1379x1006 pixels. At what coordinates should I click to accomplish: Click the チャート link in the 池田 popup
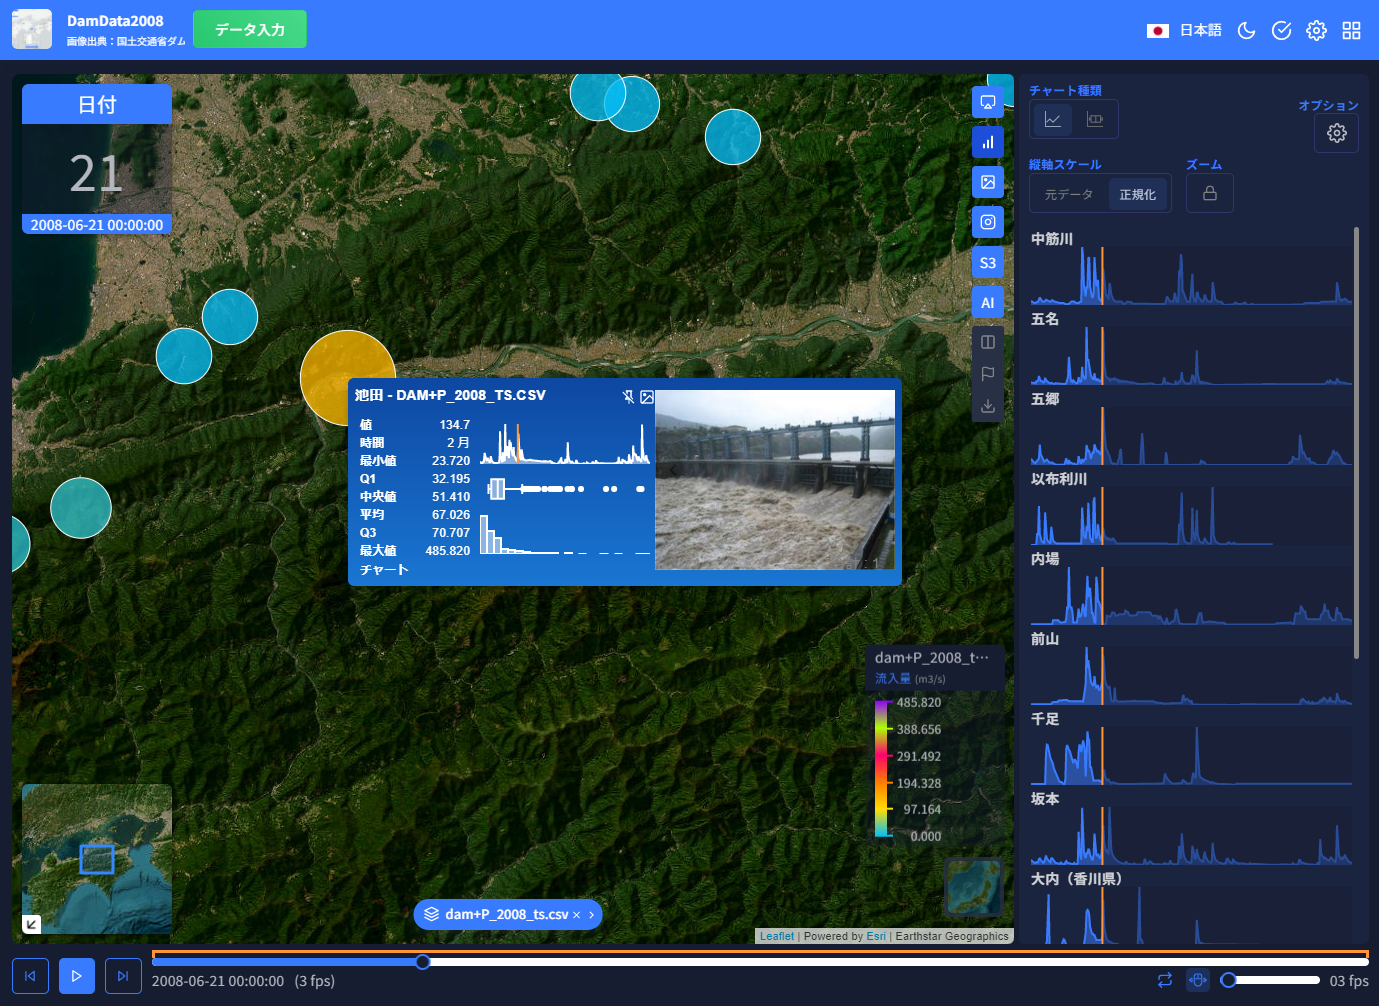tap(384, 569)
